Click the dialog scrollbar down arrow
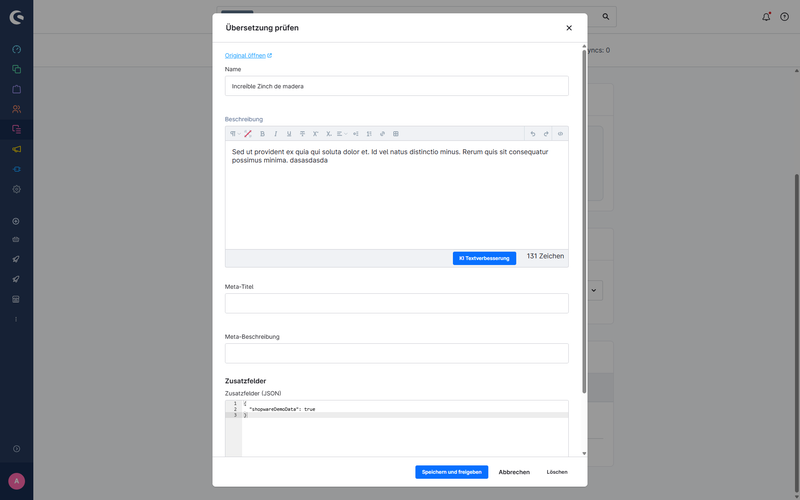Screen dimensions: 800x500 pos(584,454)
